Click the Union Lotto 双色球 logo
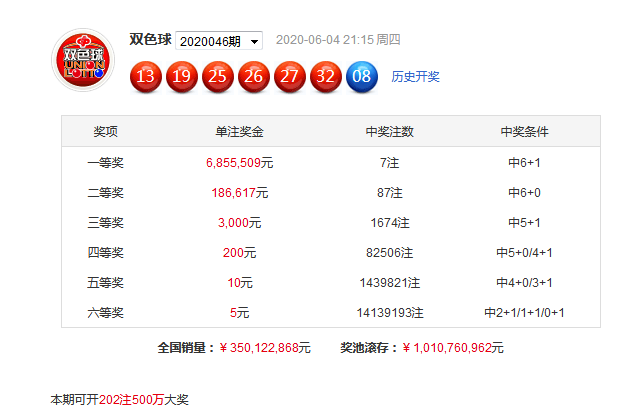The width and height of the screenshot is (637, 417). pos(83,60)
